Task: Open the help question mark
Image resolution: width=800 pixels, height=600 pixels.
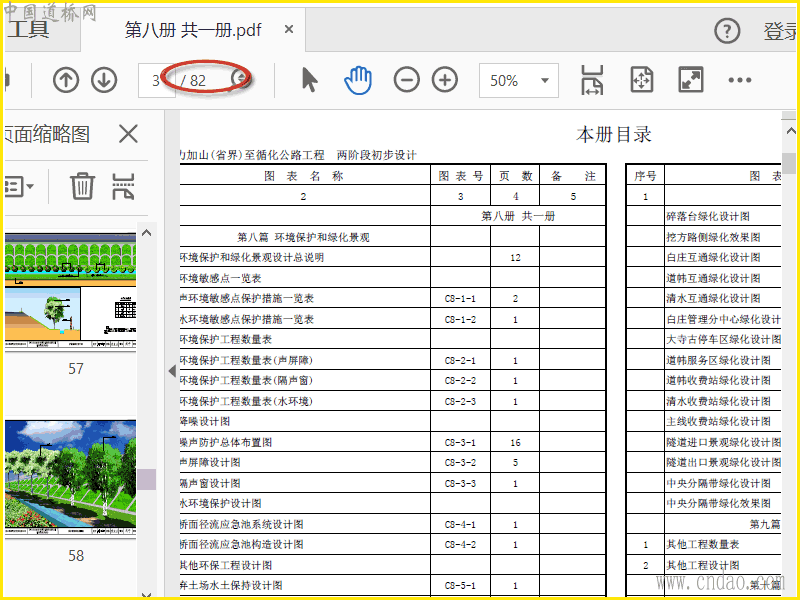Action: (x=727, y=31)
